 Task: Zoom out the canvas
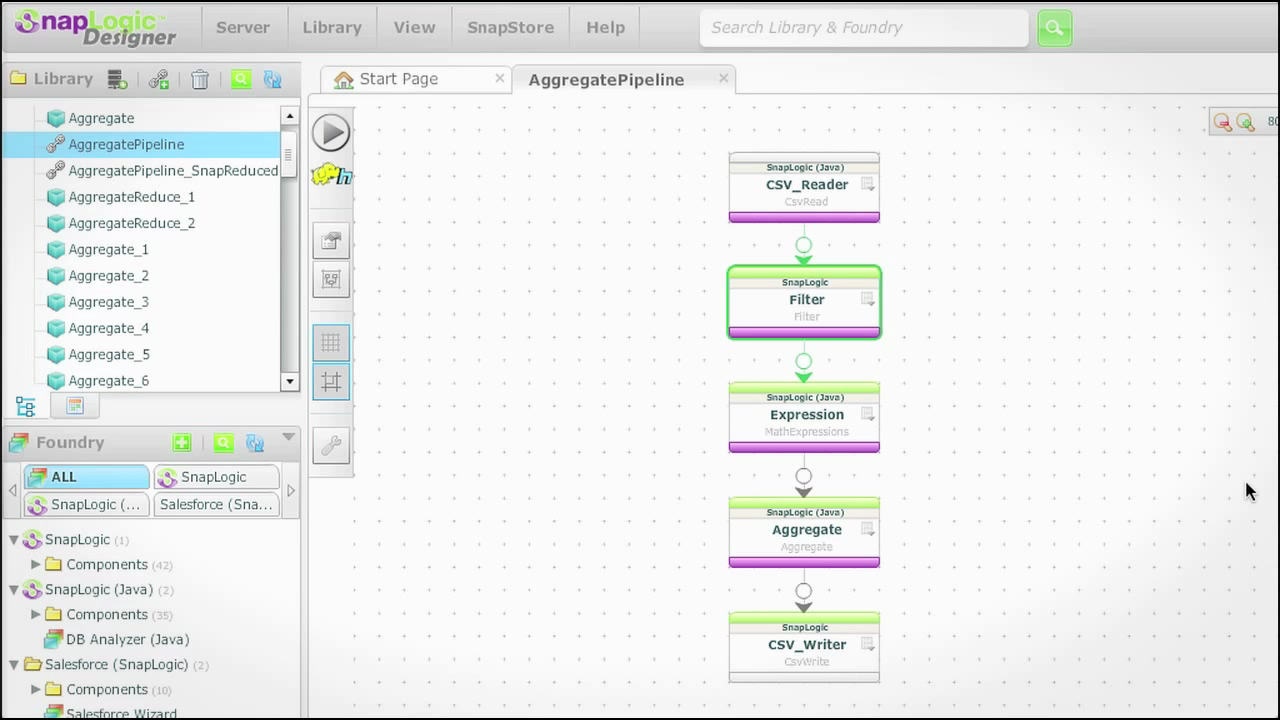[x=1222, y=122]
